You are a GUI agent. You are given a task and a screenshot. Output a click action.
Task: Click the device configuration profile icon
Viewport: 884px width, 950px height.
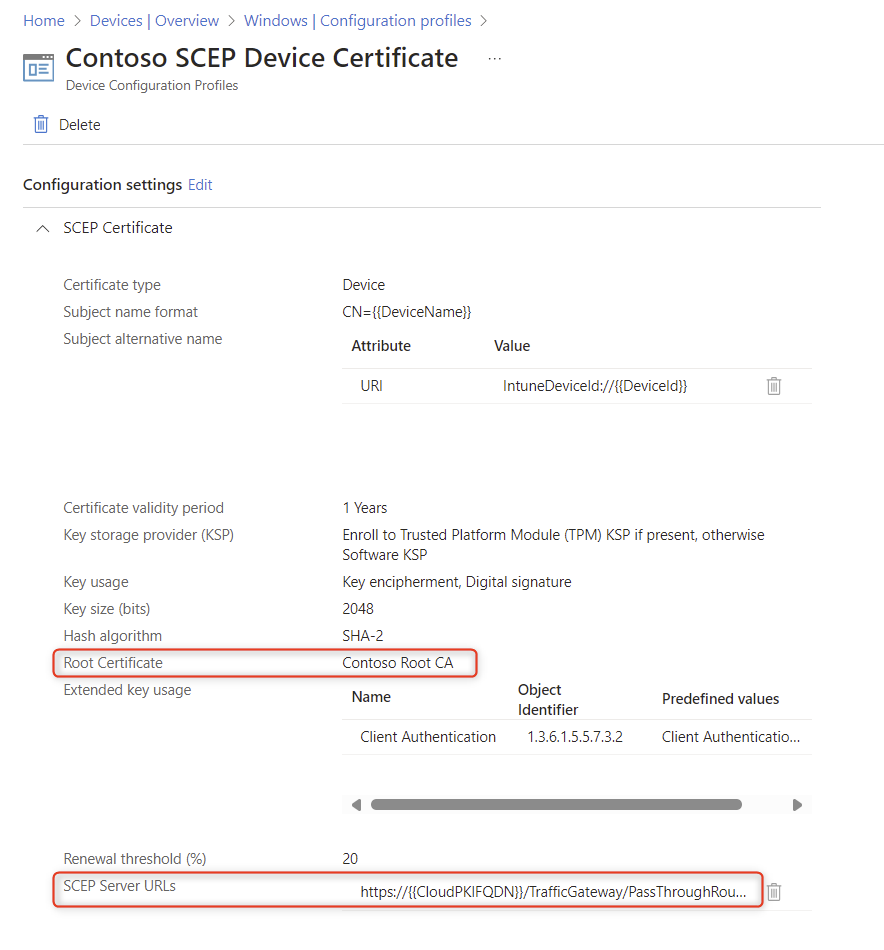(x=39, y=67)
